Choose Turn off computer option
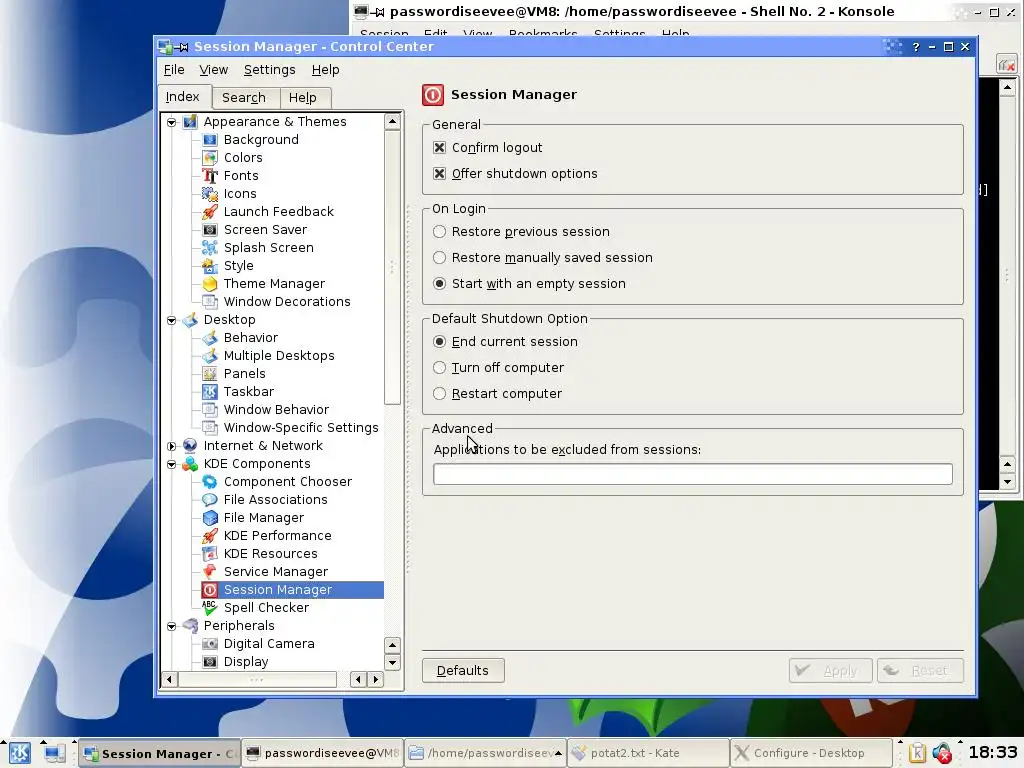This screenshot has height=768, width=1024. 440,368
